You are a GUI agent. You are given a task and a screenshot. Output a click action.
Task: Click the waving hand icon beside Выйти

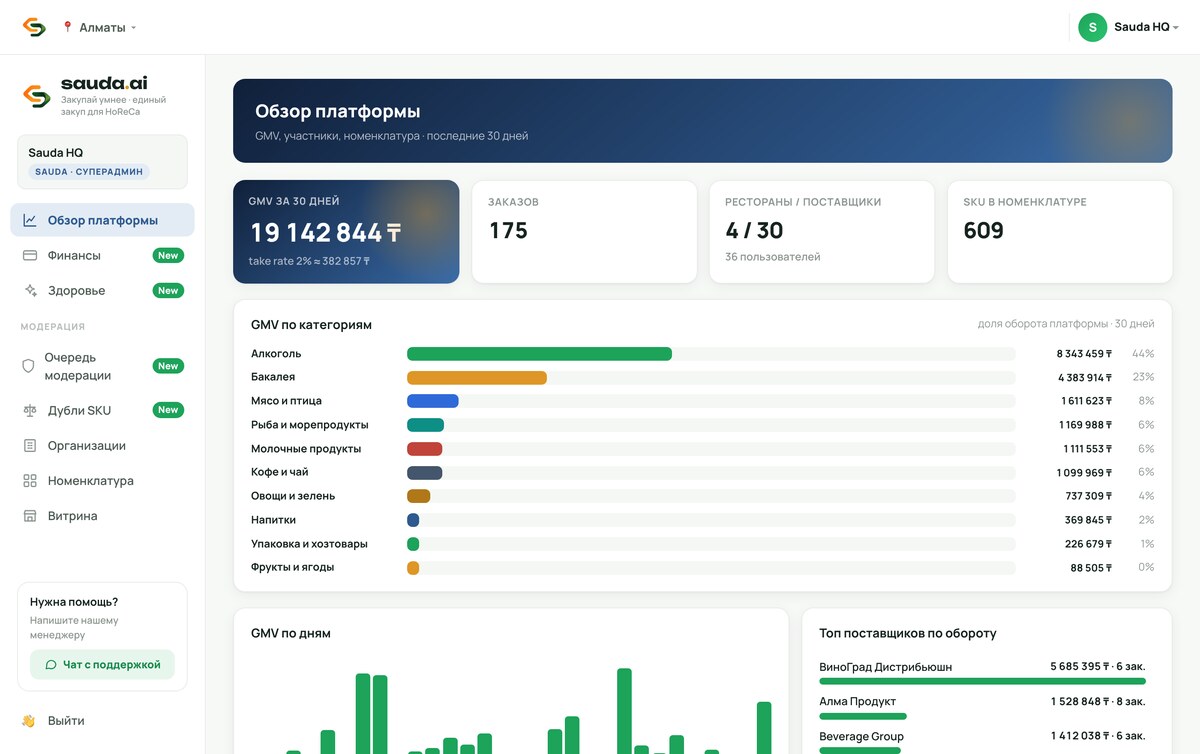tap(29, 720)
